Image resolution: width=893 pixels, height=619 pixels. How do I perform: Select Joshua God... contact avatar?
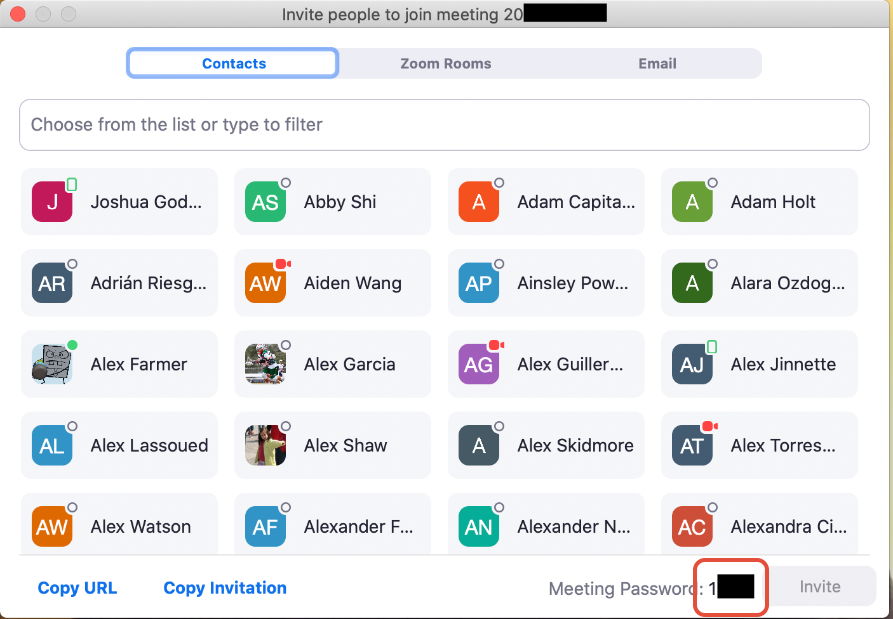click(x=52, y=202)
